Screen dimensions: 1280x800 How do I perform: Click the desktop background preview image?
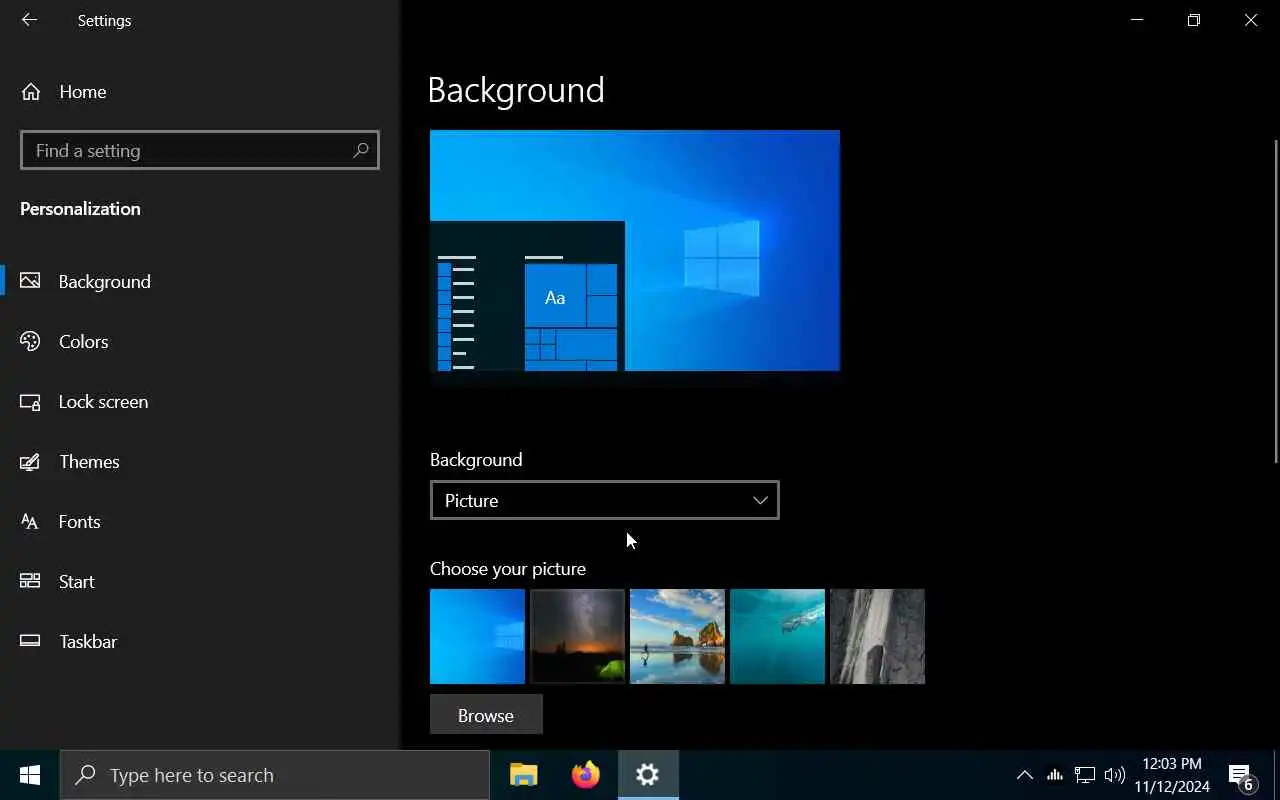635,250
